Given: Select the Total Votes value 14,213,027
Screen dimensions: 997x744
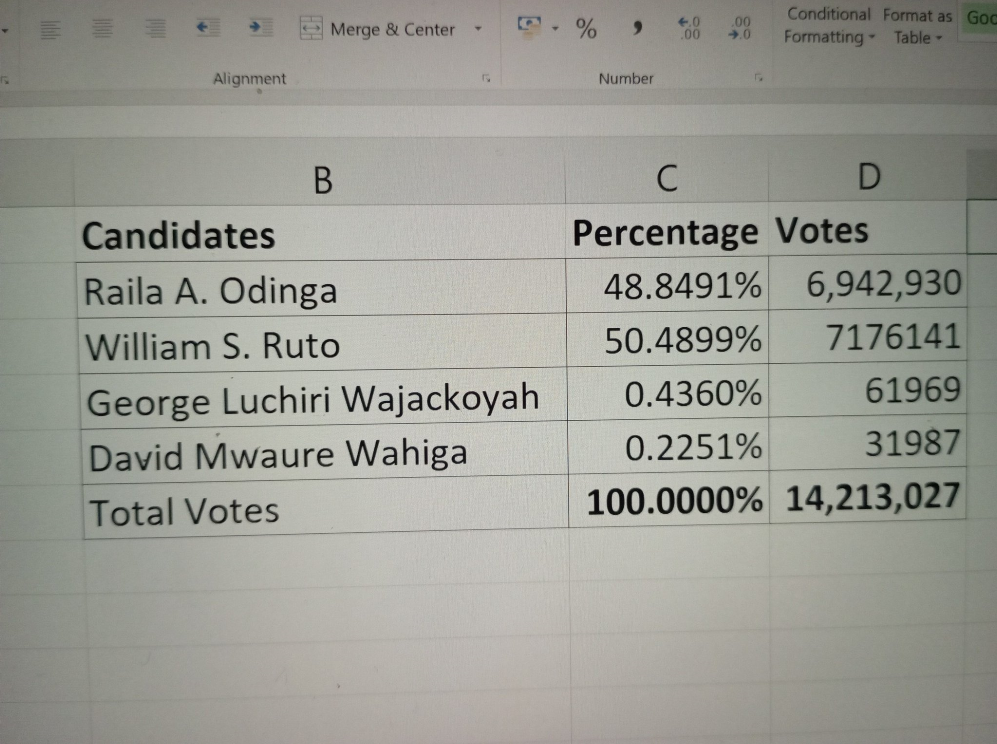Looking at the screenshot, I should coord(868,497).
